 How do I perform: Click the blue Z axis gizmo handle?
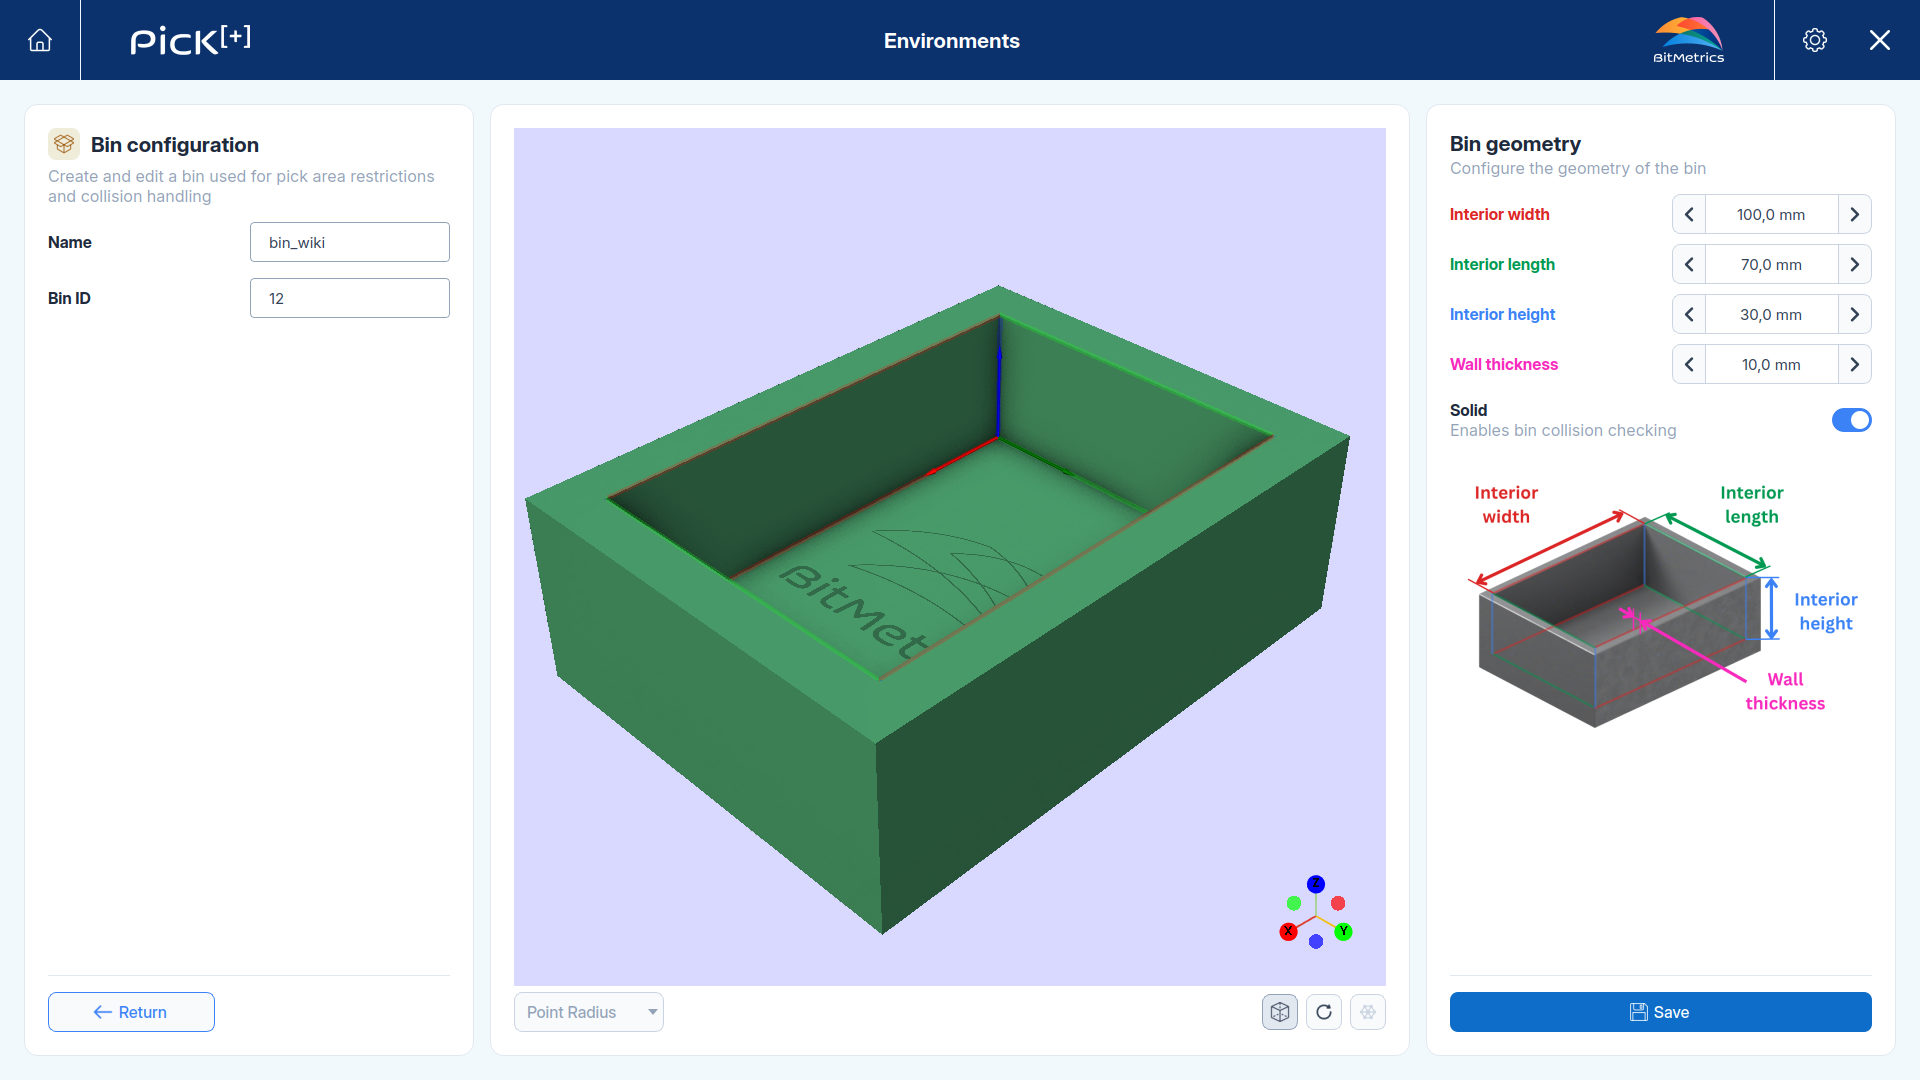point(1316,884)
